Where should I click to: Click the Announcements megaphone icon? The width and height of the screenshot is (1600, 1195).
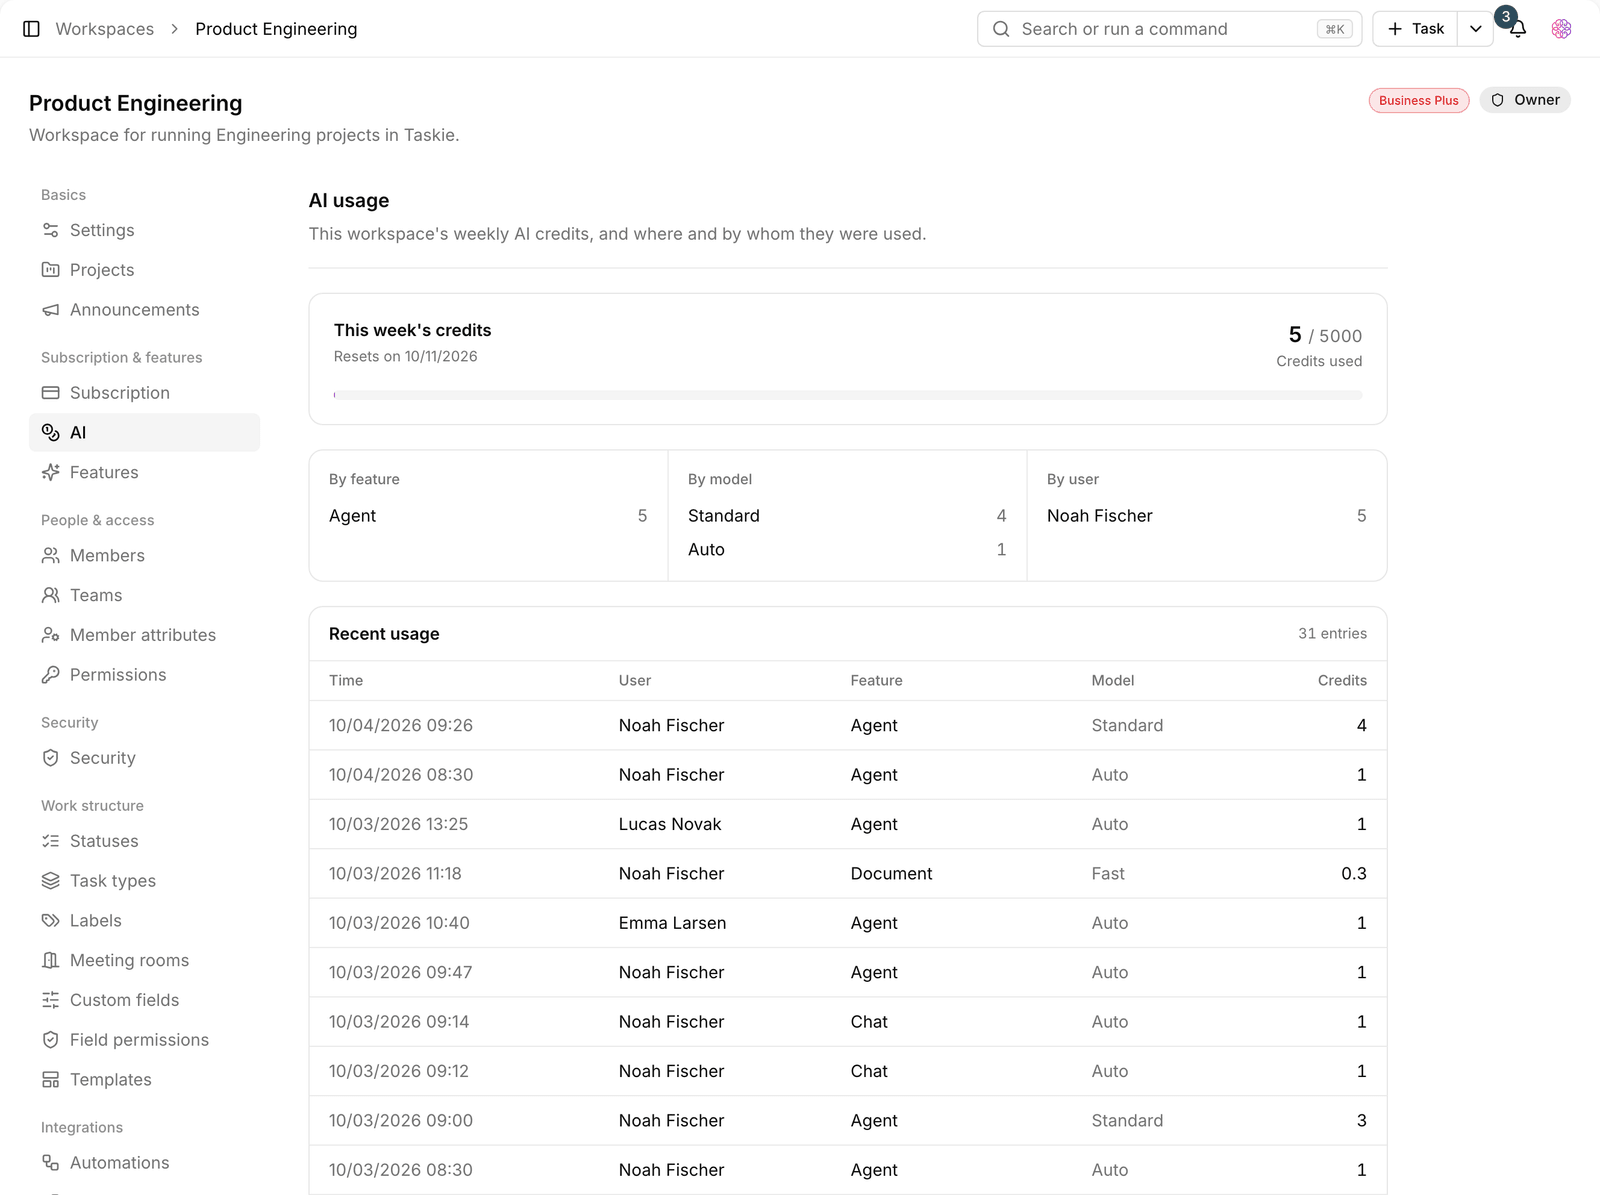click(51, 310)
